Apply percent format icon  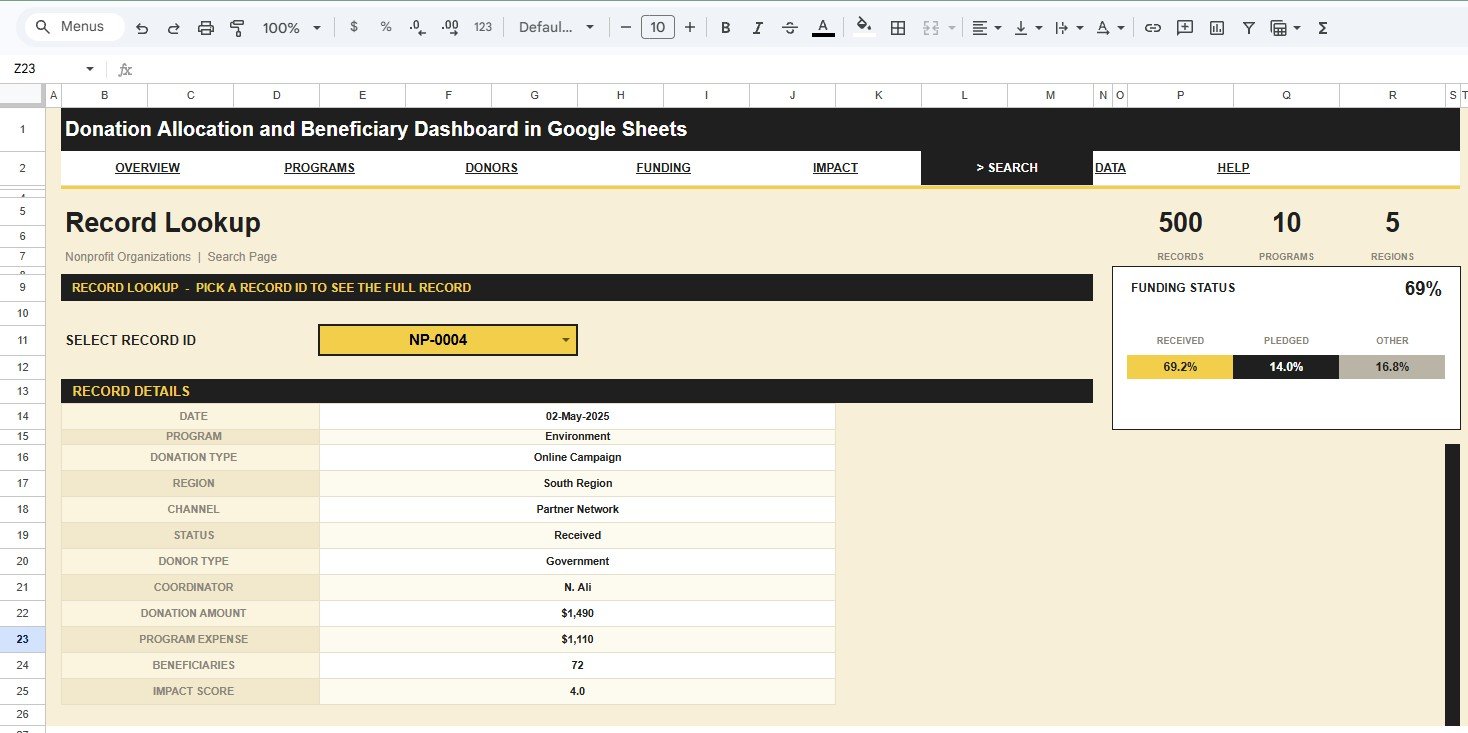386,27
